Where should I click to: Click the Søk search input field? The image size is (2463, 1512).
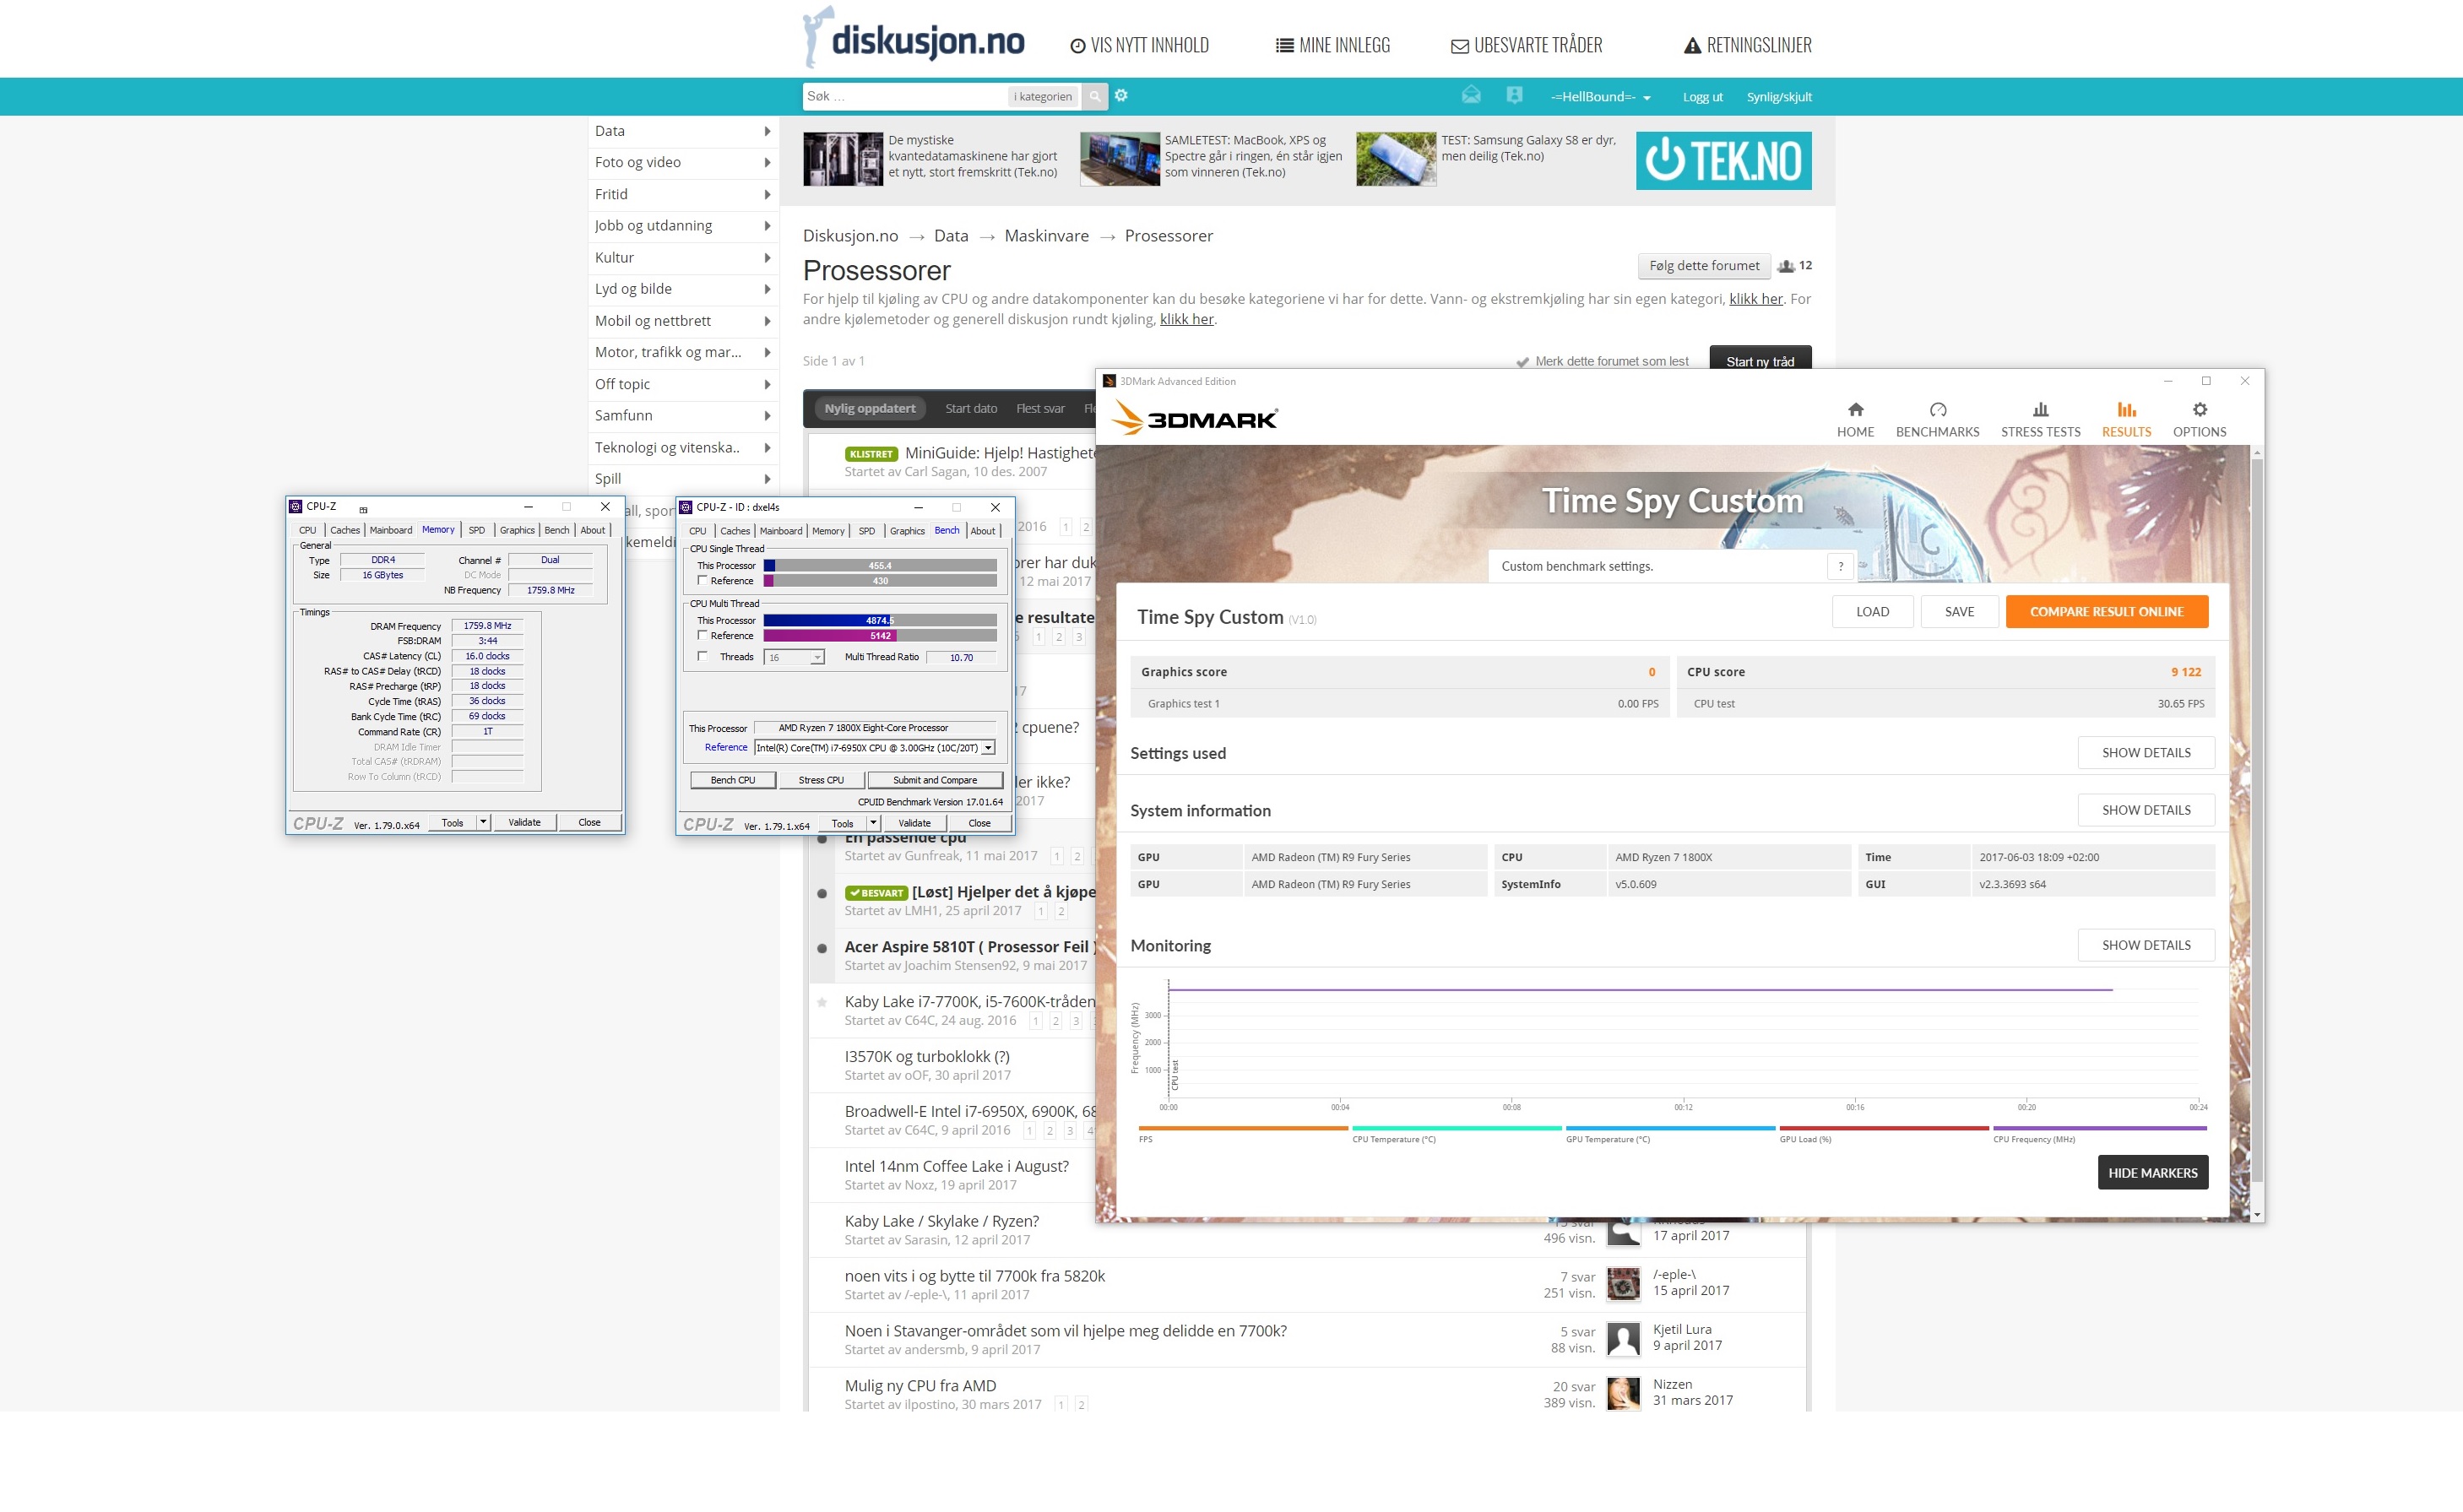904,96
